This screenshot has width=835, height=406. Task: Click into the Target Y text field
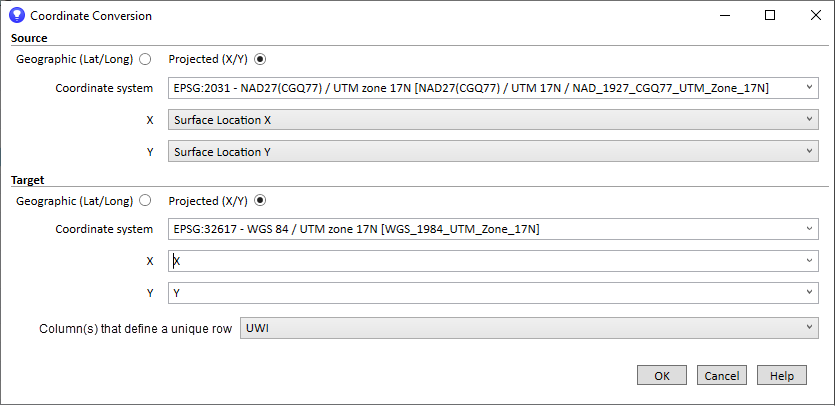(480, 293)
